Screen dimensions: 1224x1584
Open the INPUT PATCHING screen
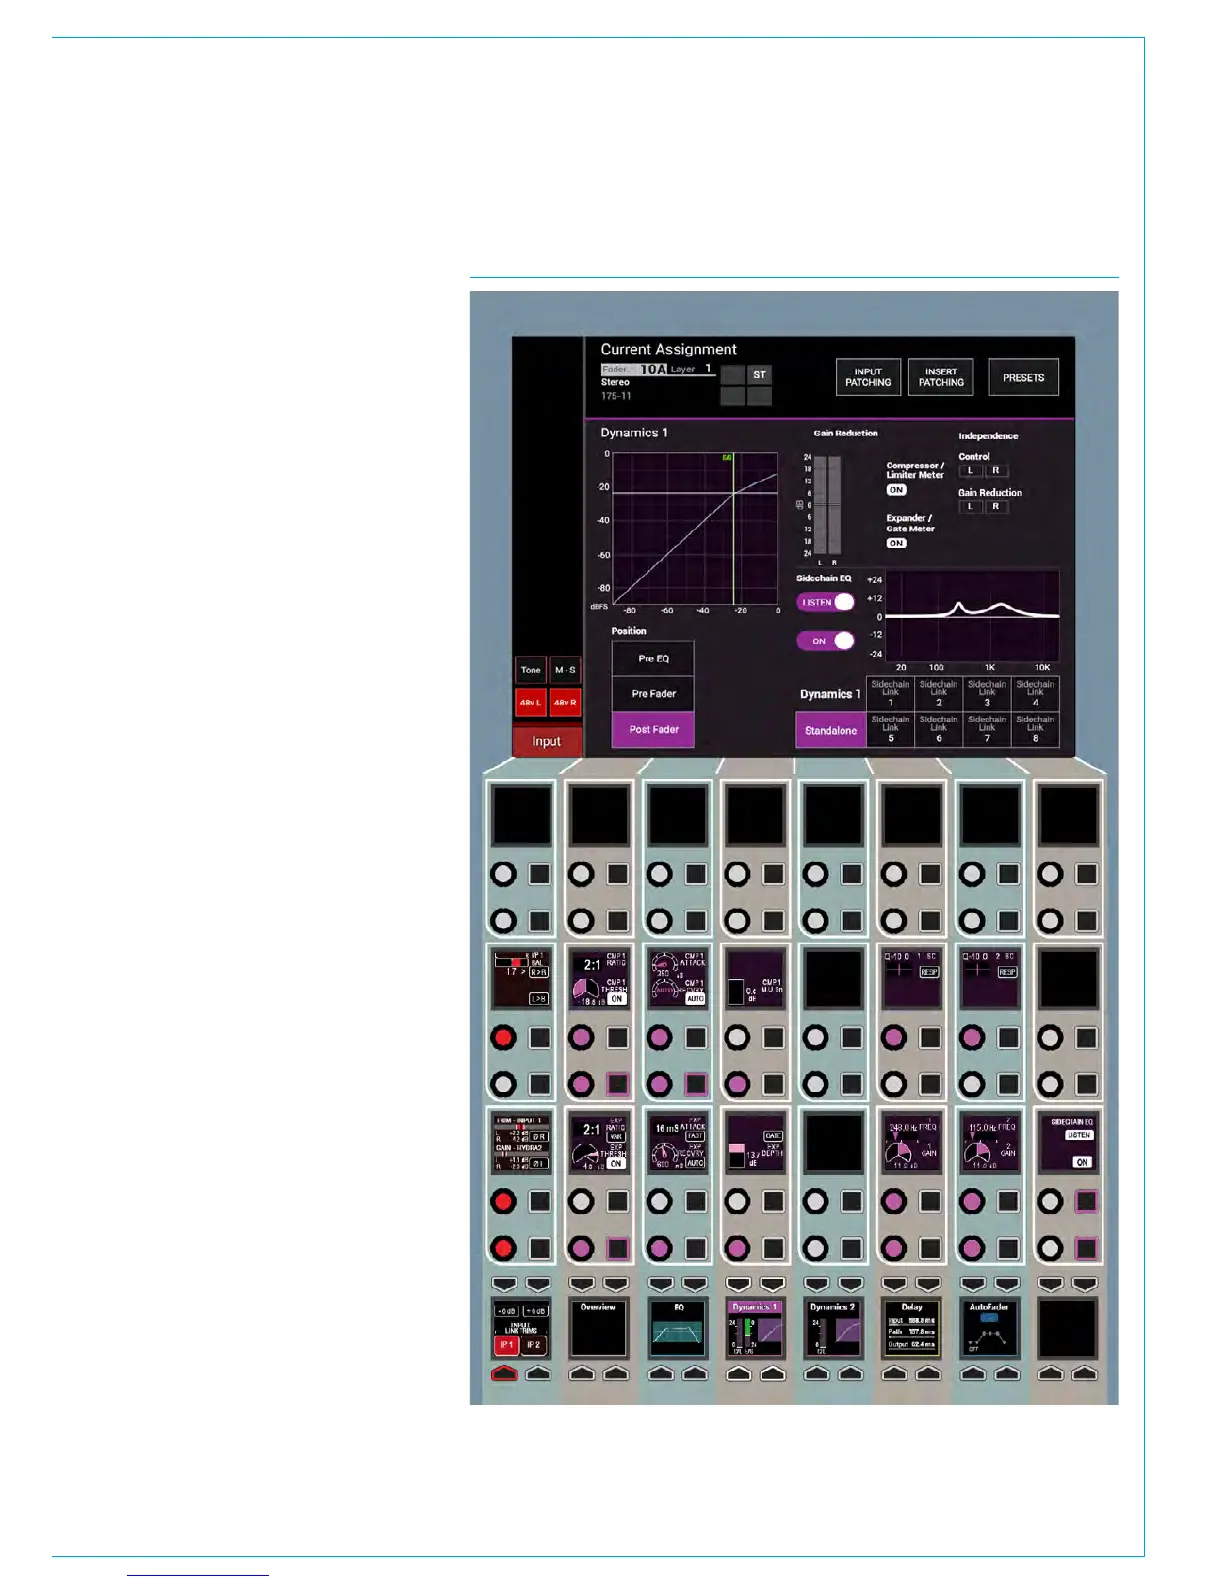(x=868, y=377)
